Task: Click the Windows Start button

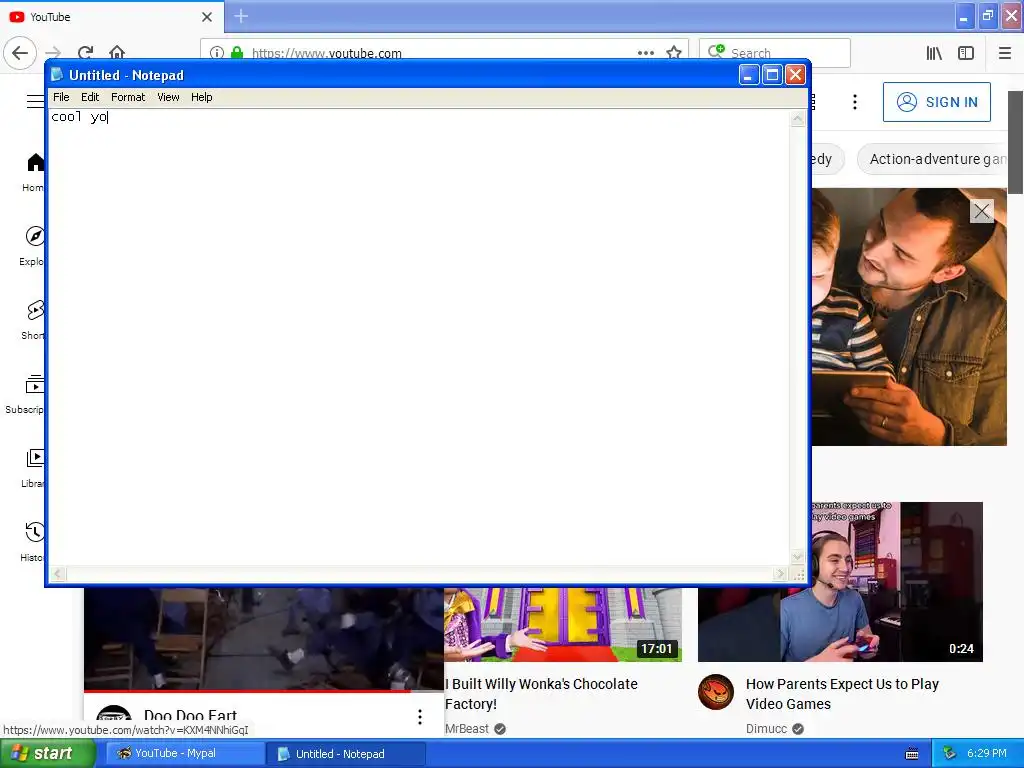Action: [48, 754]
